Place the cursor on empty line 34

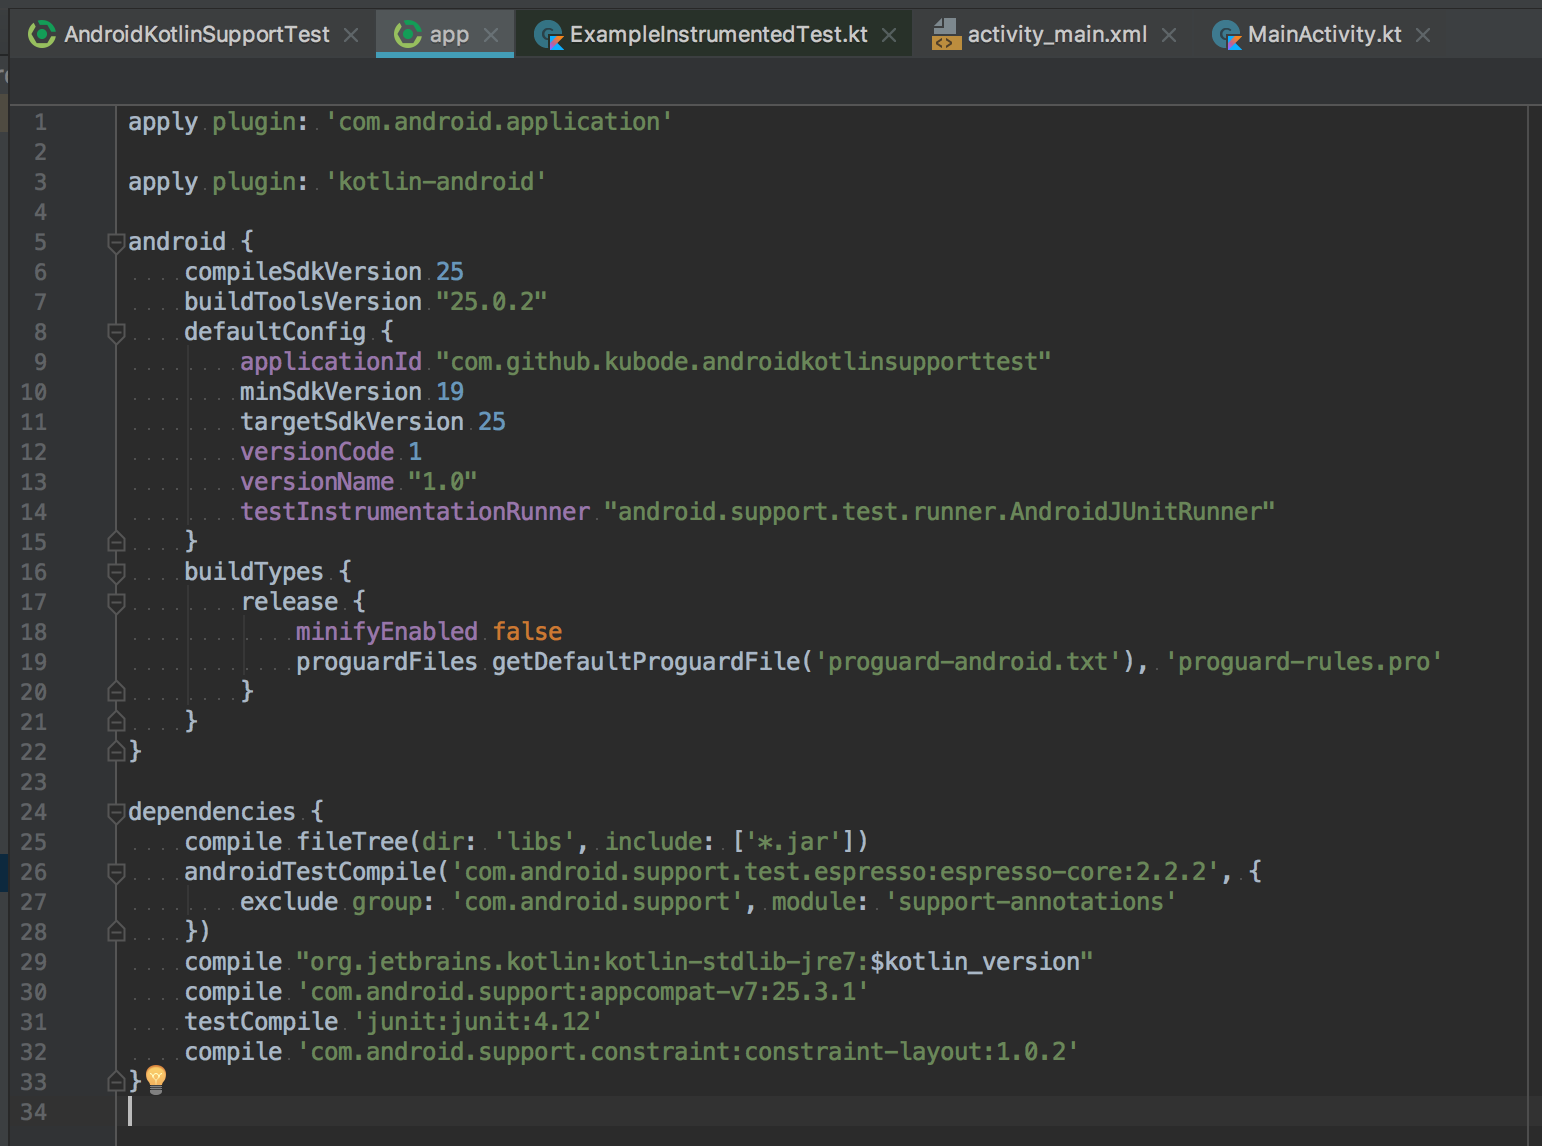click(x=828, y=1112)
